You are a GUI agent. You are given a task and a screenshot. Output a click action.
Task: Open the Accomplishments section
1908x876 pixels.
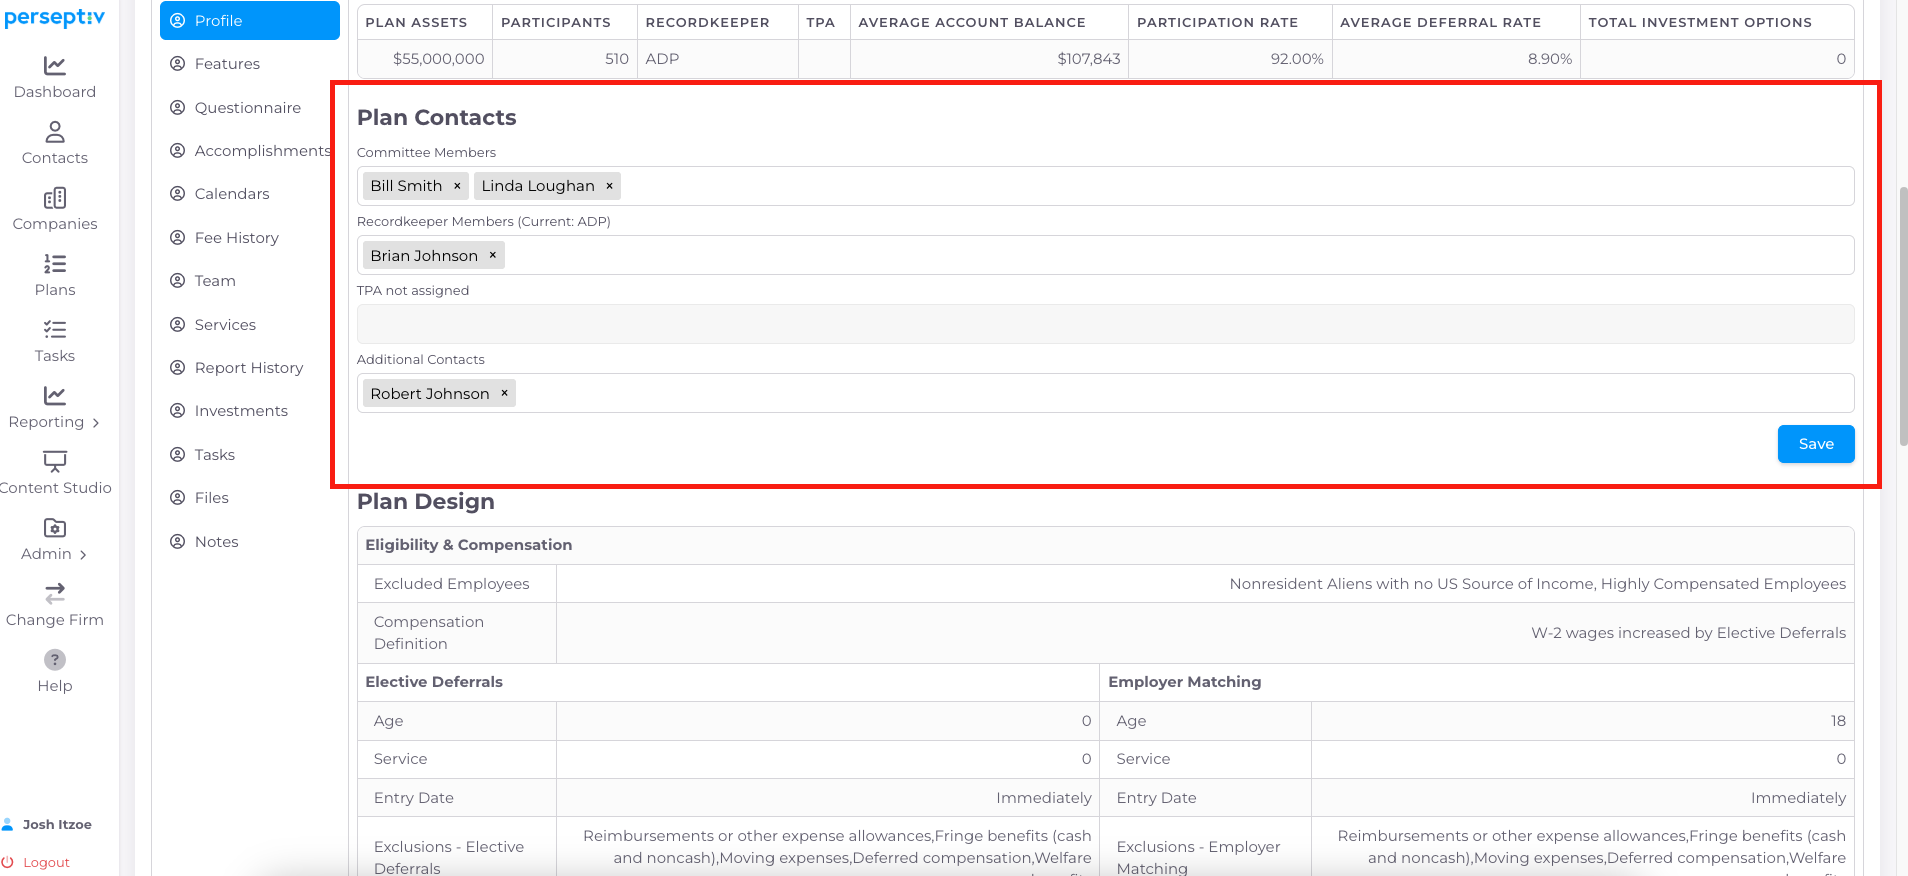click(262, 151)
